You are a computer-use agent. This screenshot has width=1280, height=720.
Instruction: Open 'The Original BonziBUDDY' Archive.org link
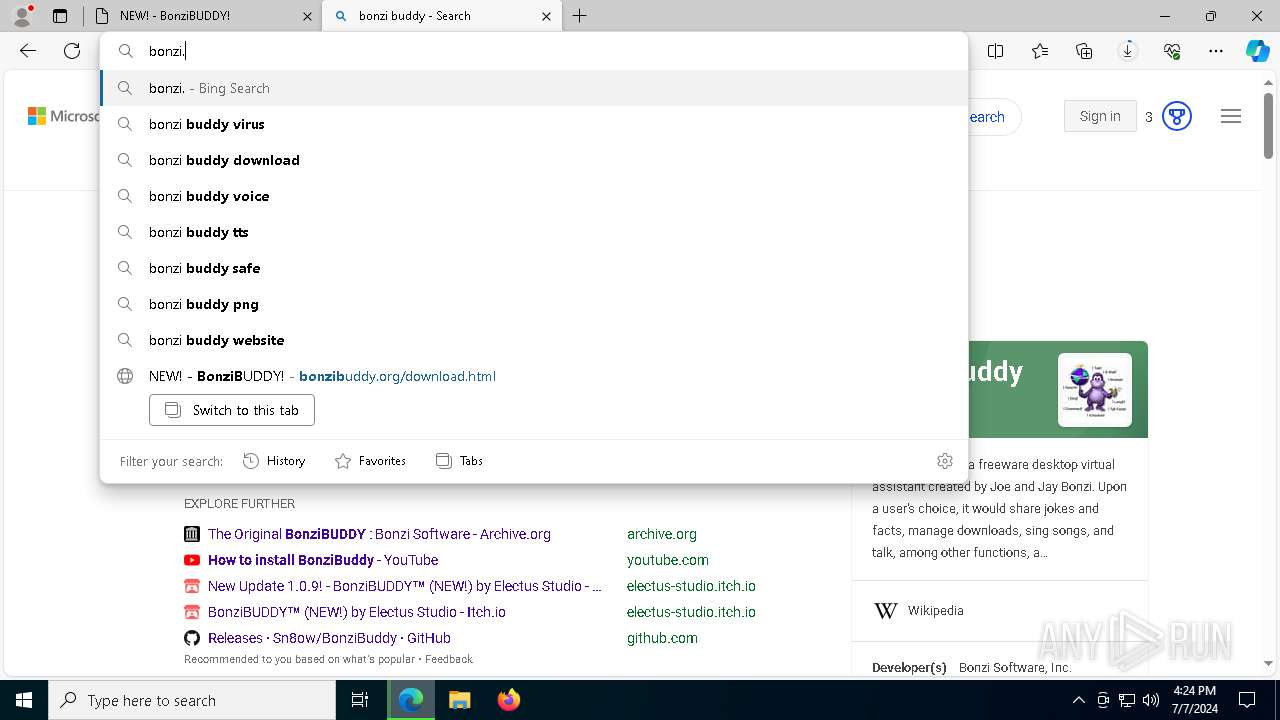coord(379,534)
